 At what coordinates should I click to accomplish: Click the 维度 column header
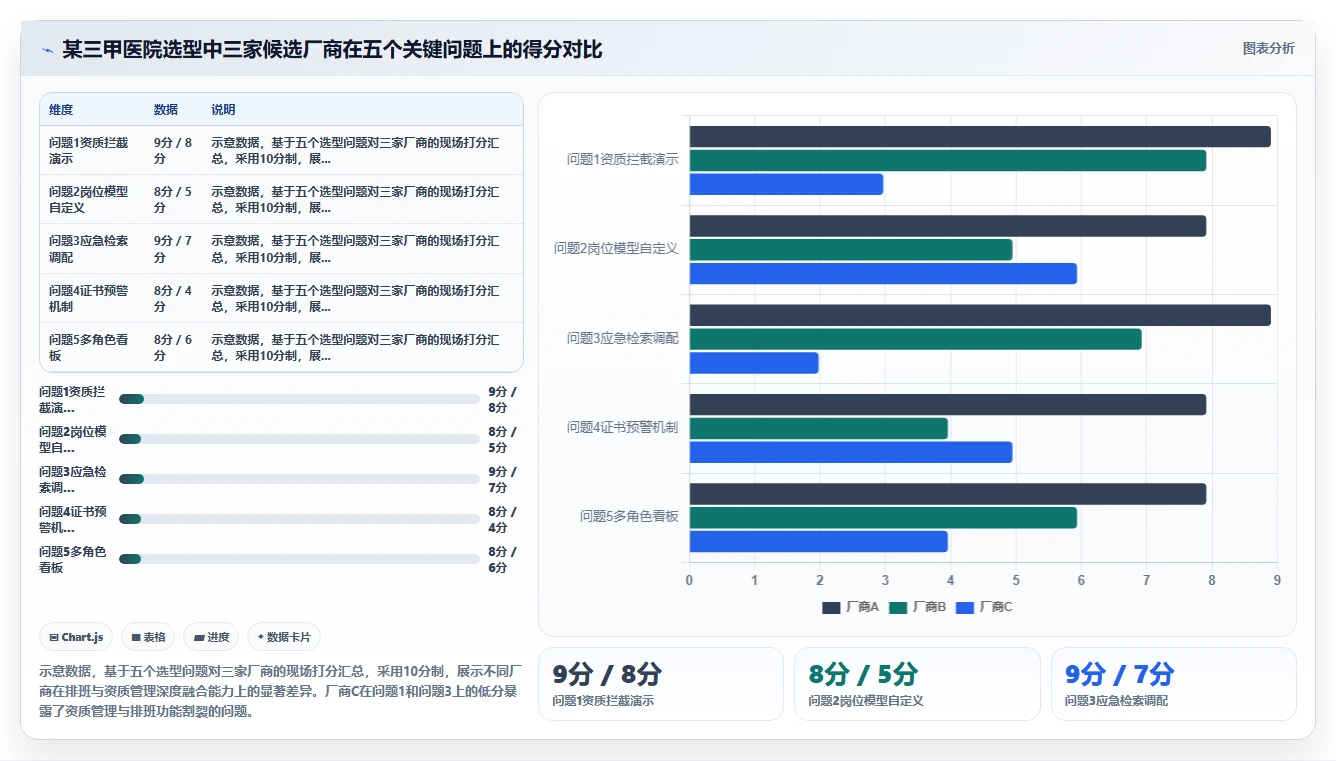61,110
